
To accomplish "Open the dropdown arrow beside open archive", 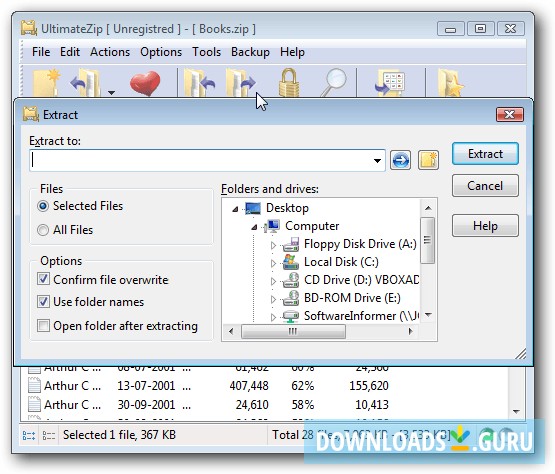I will 111,93.
